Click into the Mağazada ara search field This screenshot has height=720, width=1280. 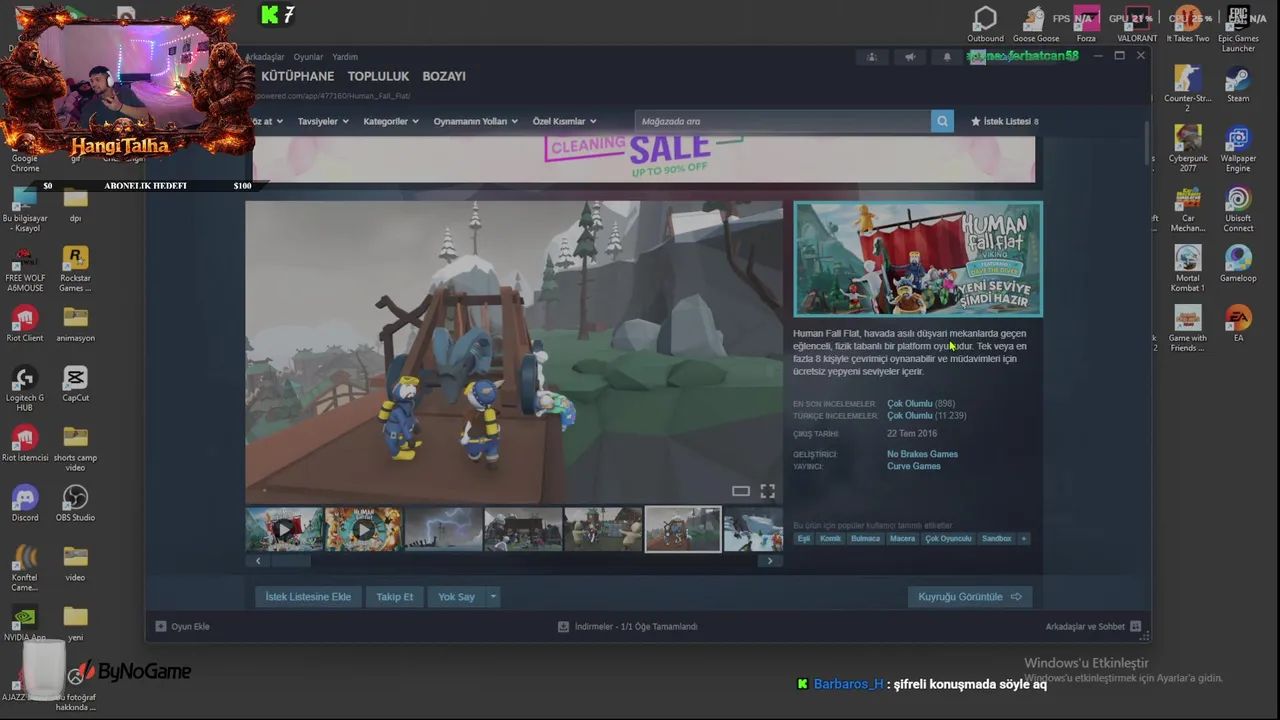pos(782,121)
